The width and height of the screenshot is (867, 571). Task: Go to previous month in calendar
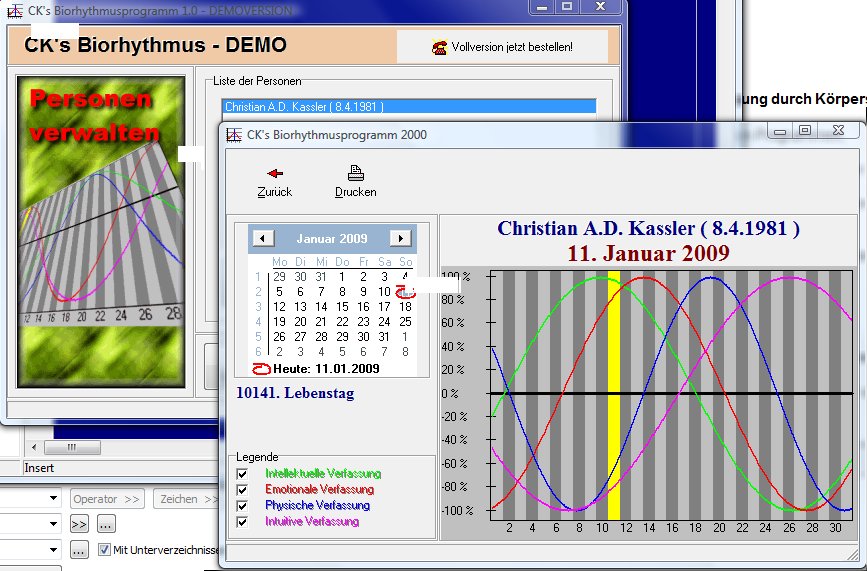(x=263, y=238)
